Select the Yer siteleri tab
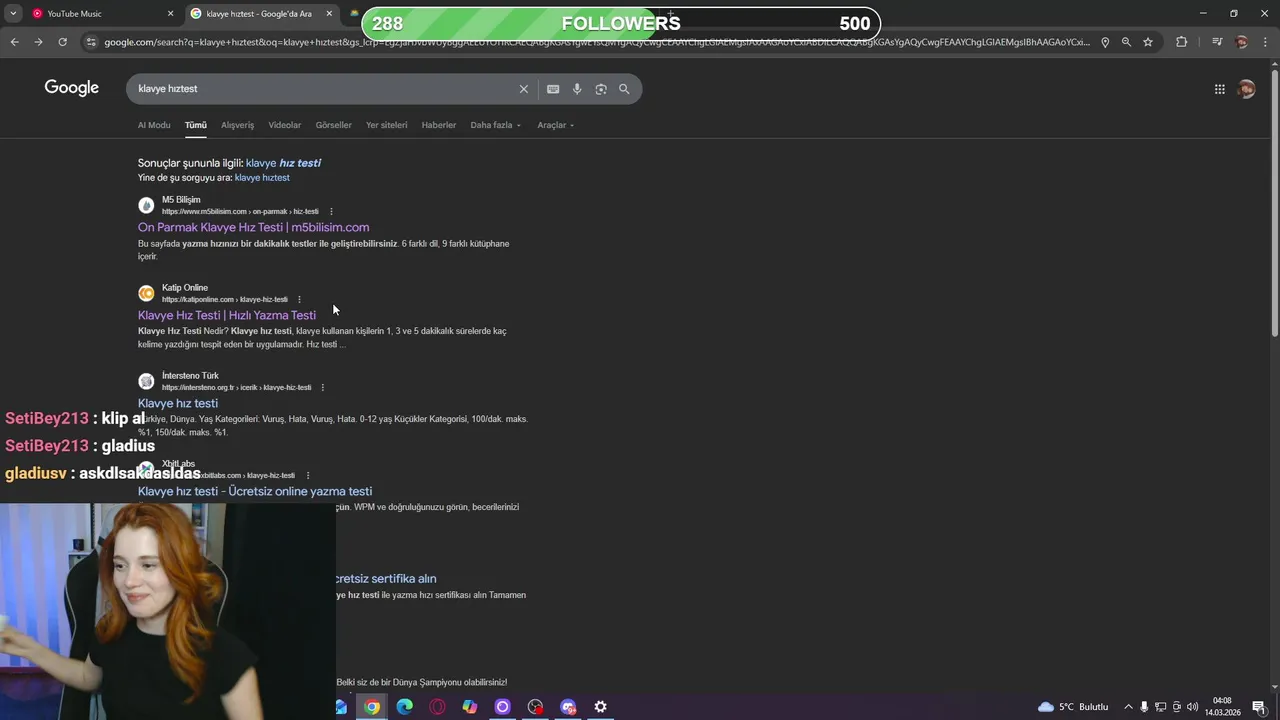 (386, 125)
